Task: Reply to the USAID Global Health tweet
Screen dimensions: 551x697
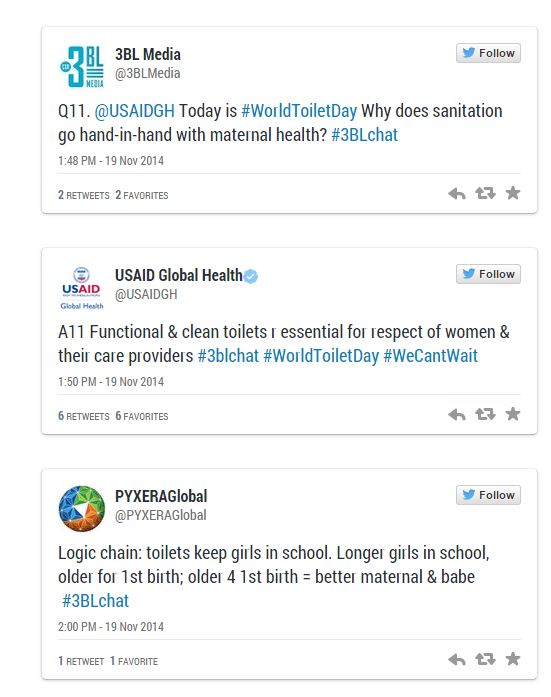Action: [457, 414]
